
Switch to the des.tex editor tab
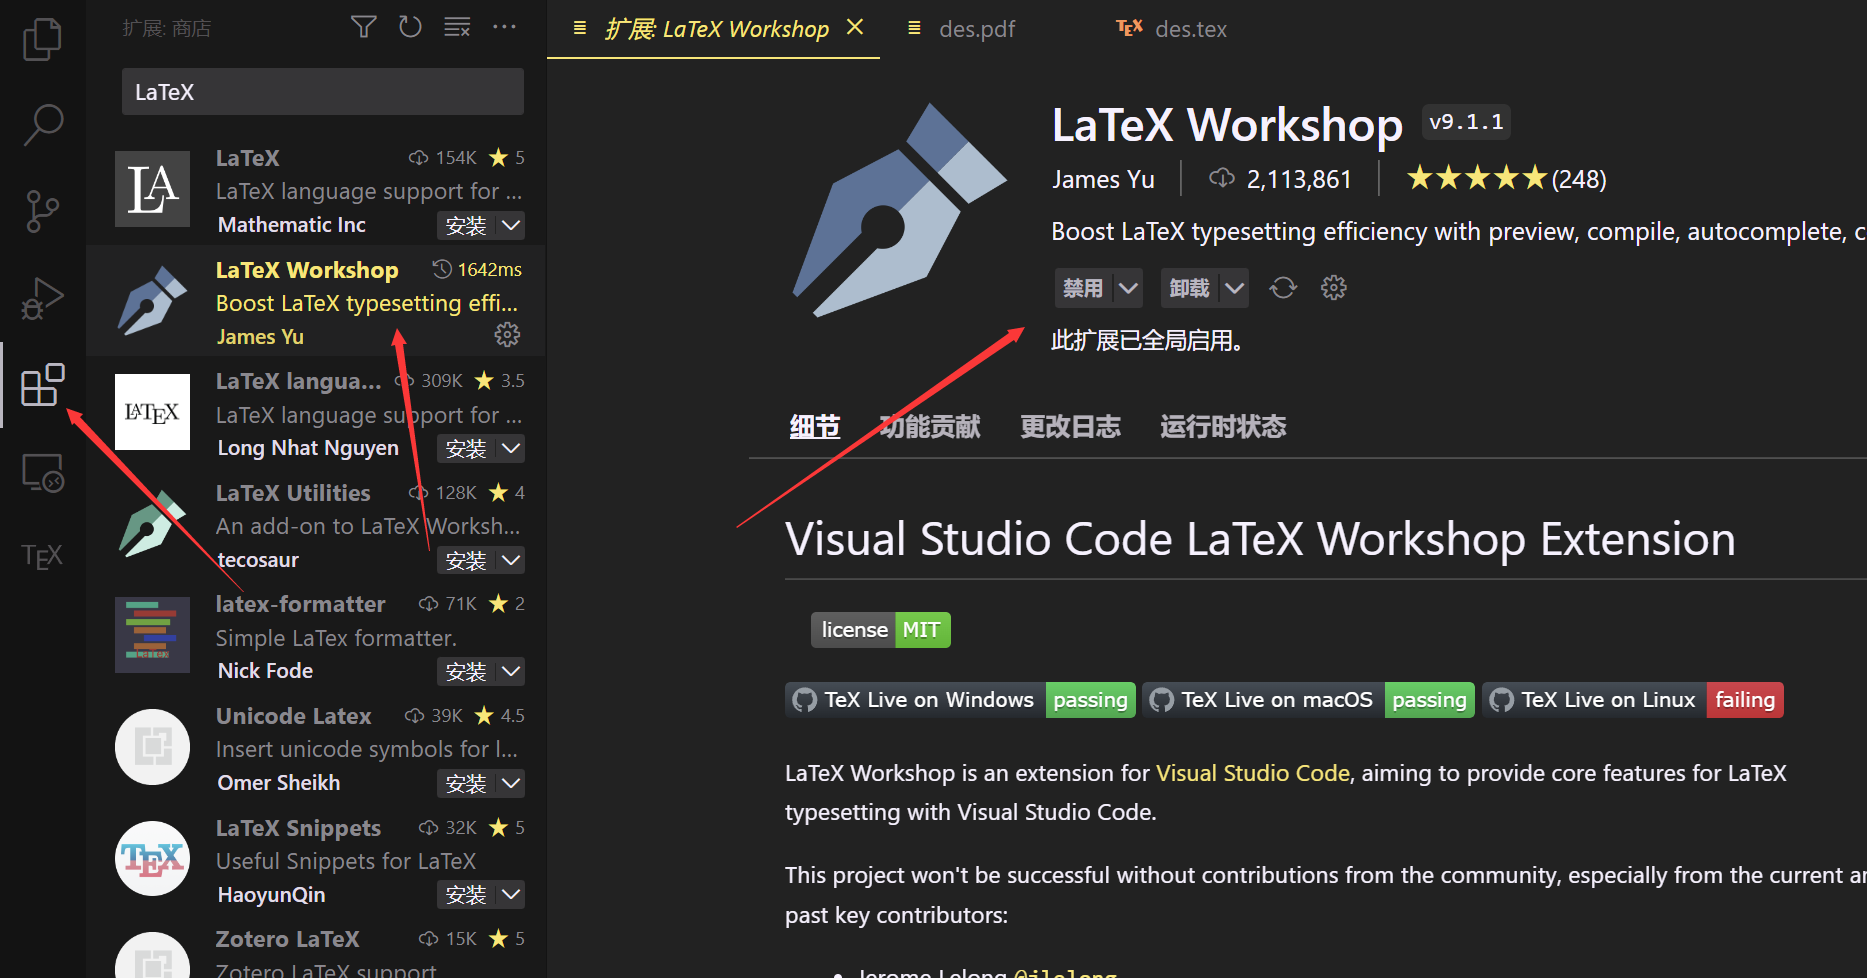coord(1190,29)
